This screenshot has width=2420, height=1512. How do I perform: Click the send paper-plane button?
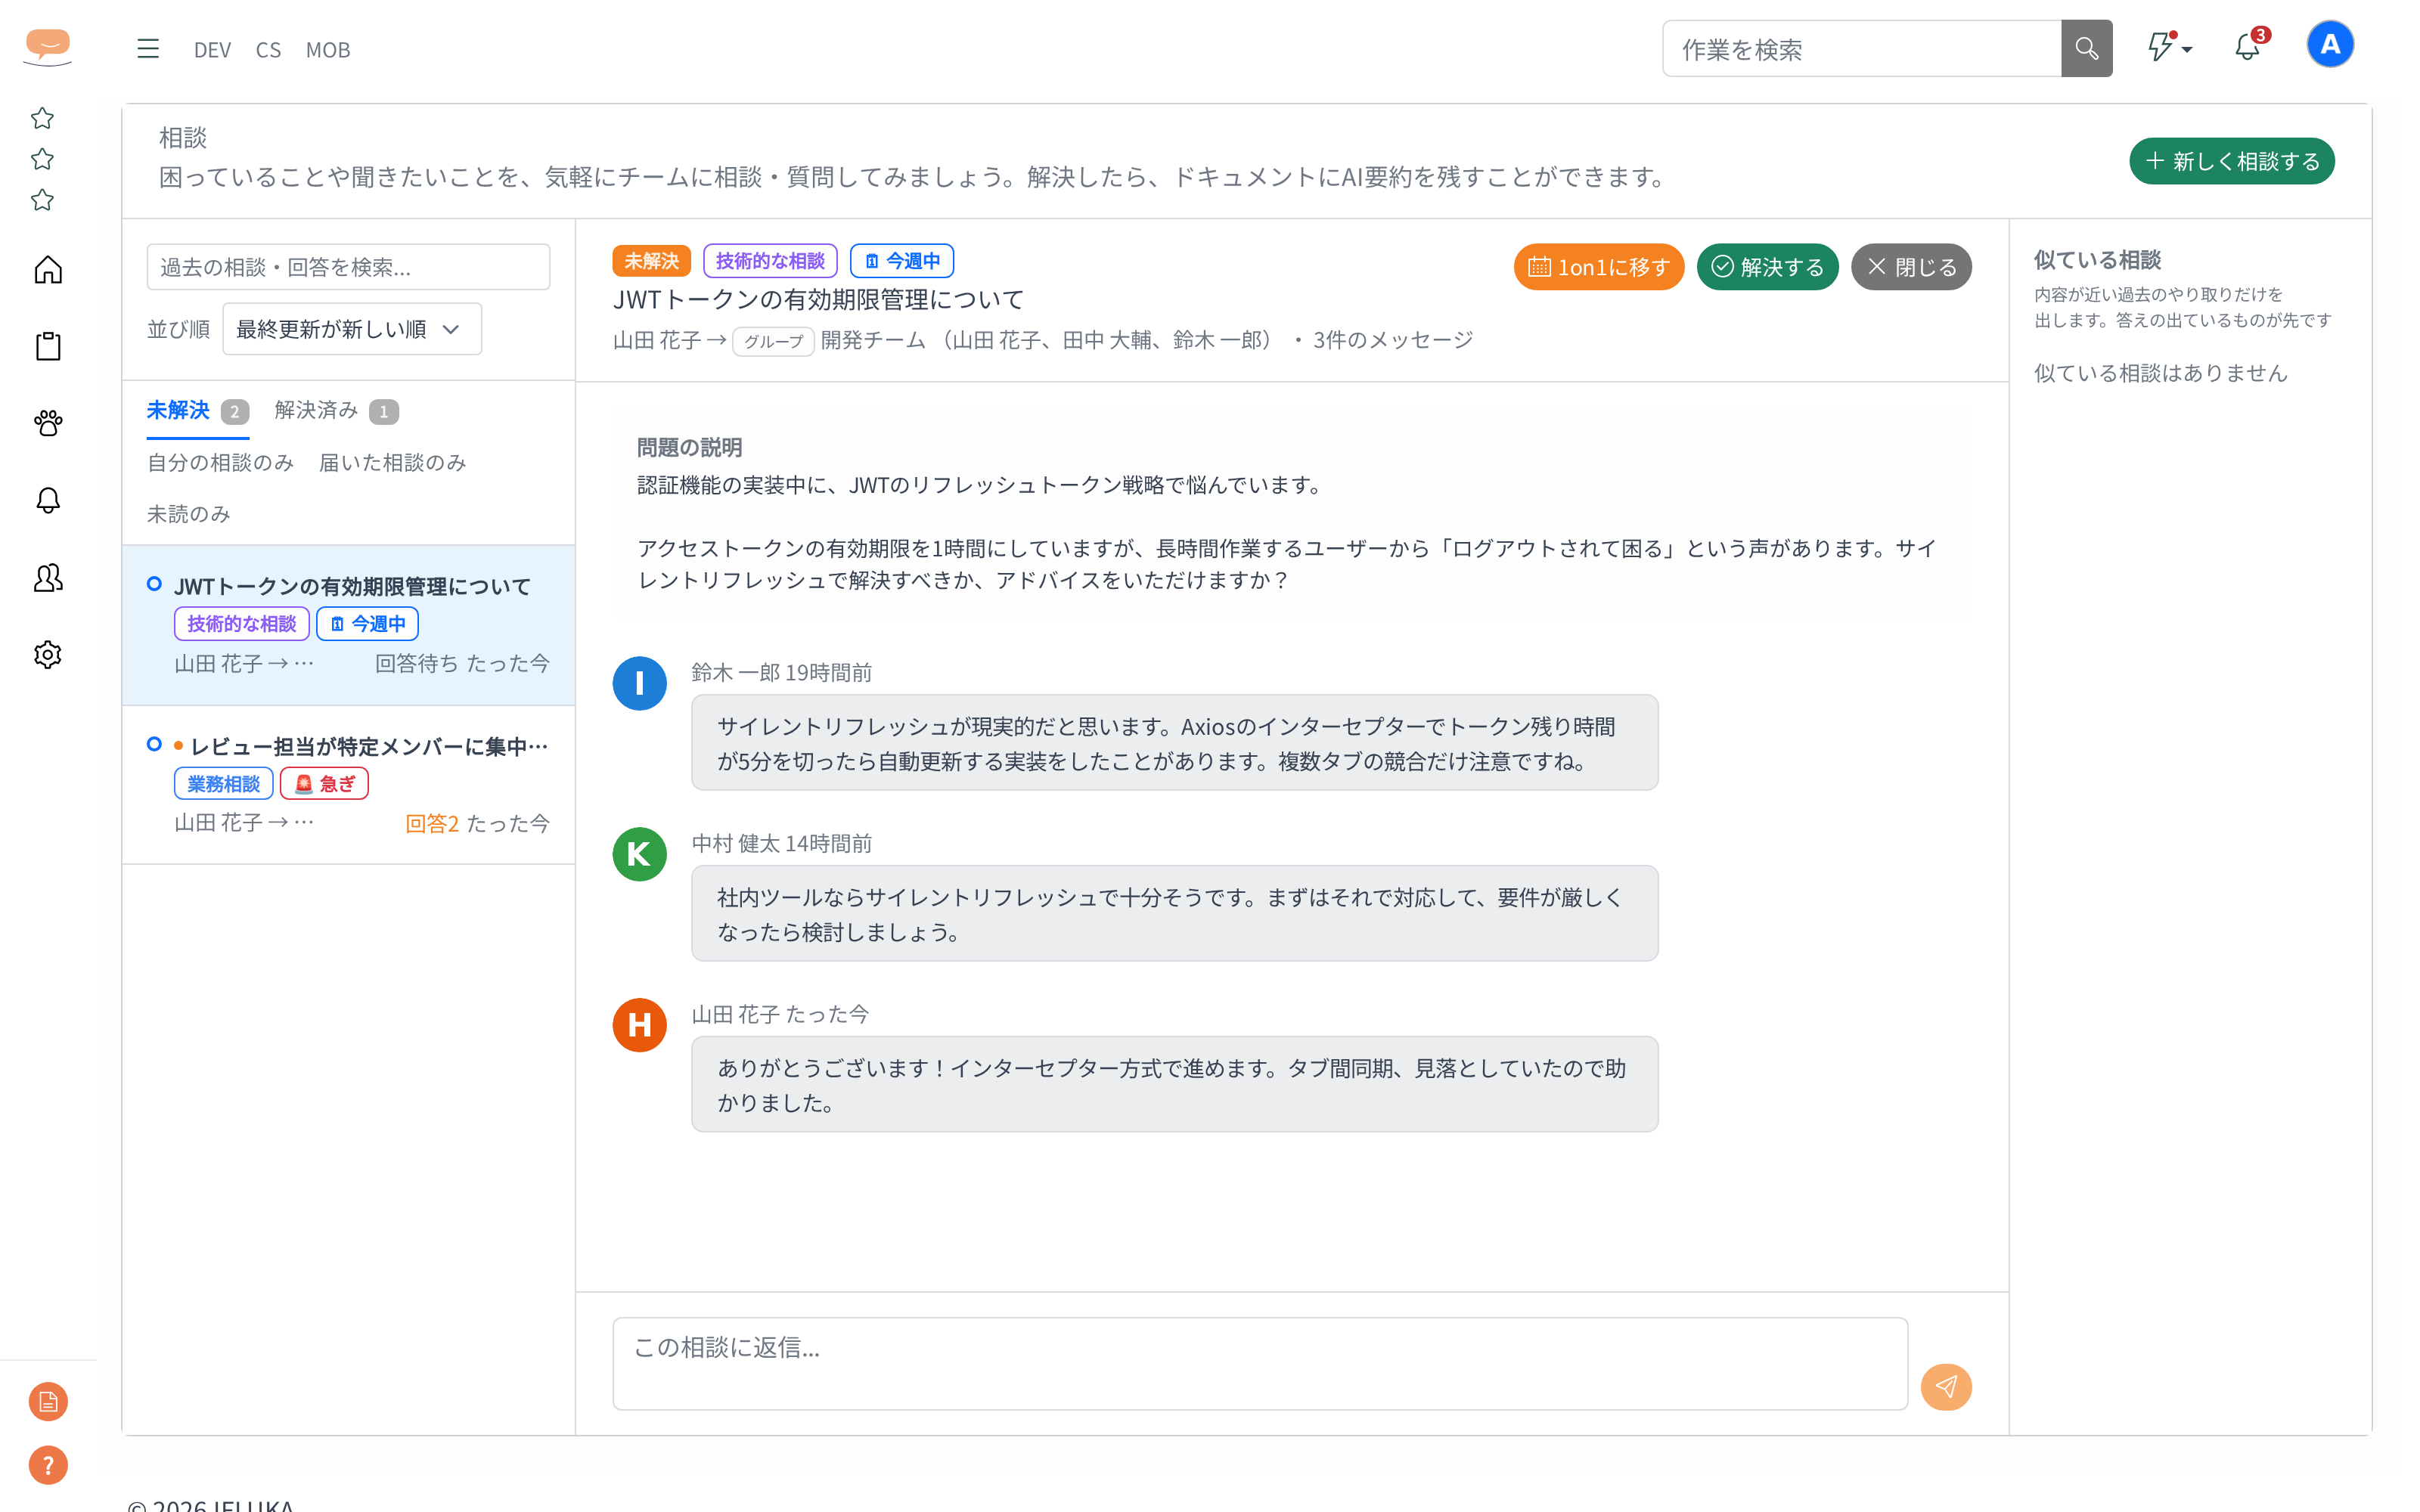click(x=1945, y=1387)
